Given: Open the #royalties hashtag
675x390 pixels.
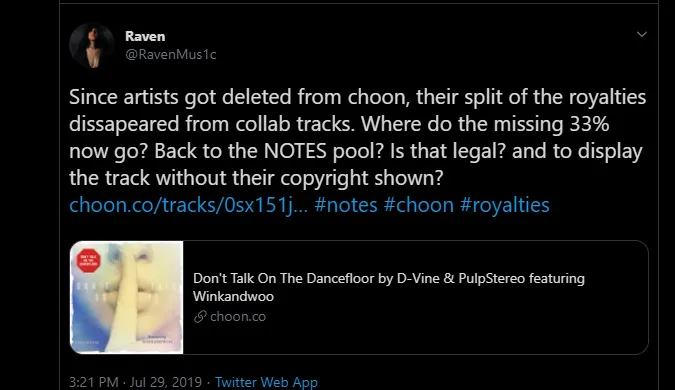Looking at the screenshot, I should [505, 205].
